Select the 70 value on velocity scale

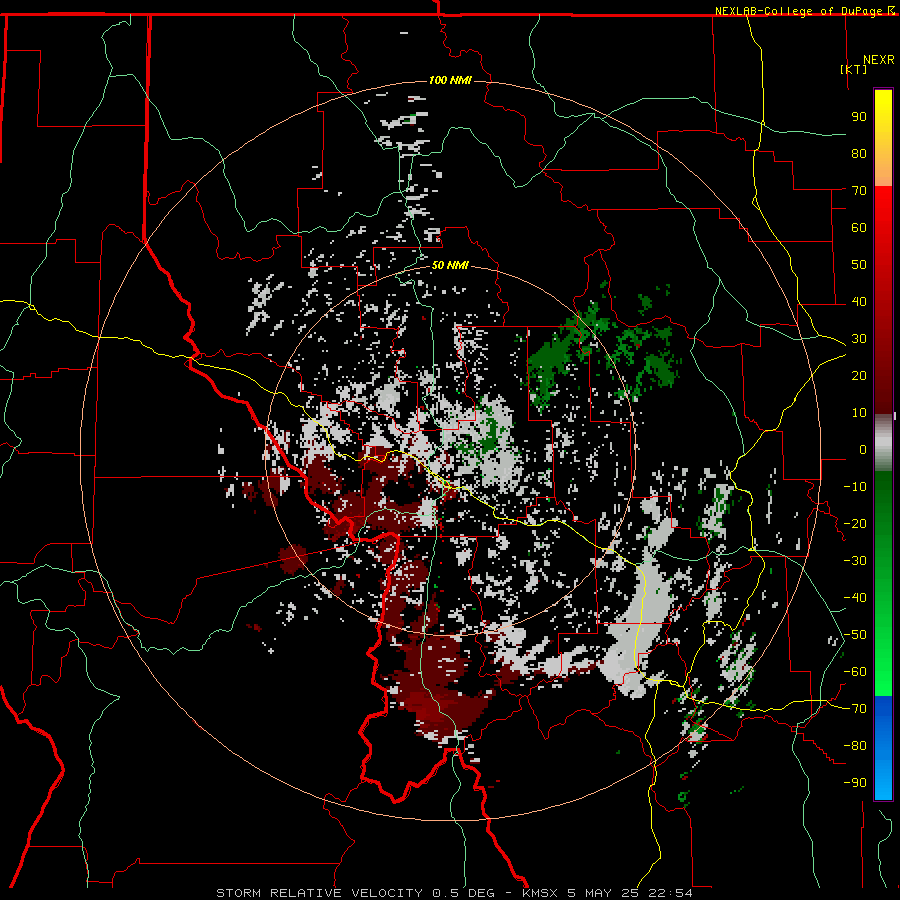tap(859, 191)
